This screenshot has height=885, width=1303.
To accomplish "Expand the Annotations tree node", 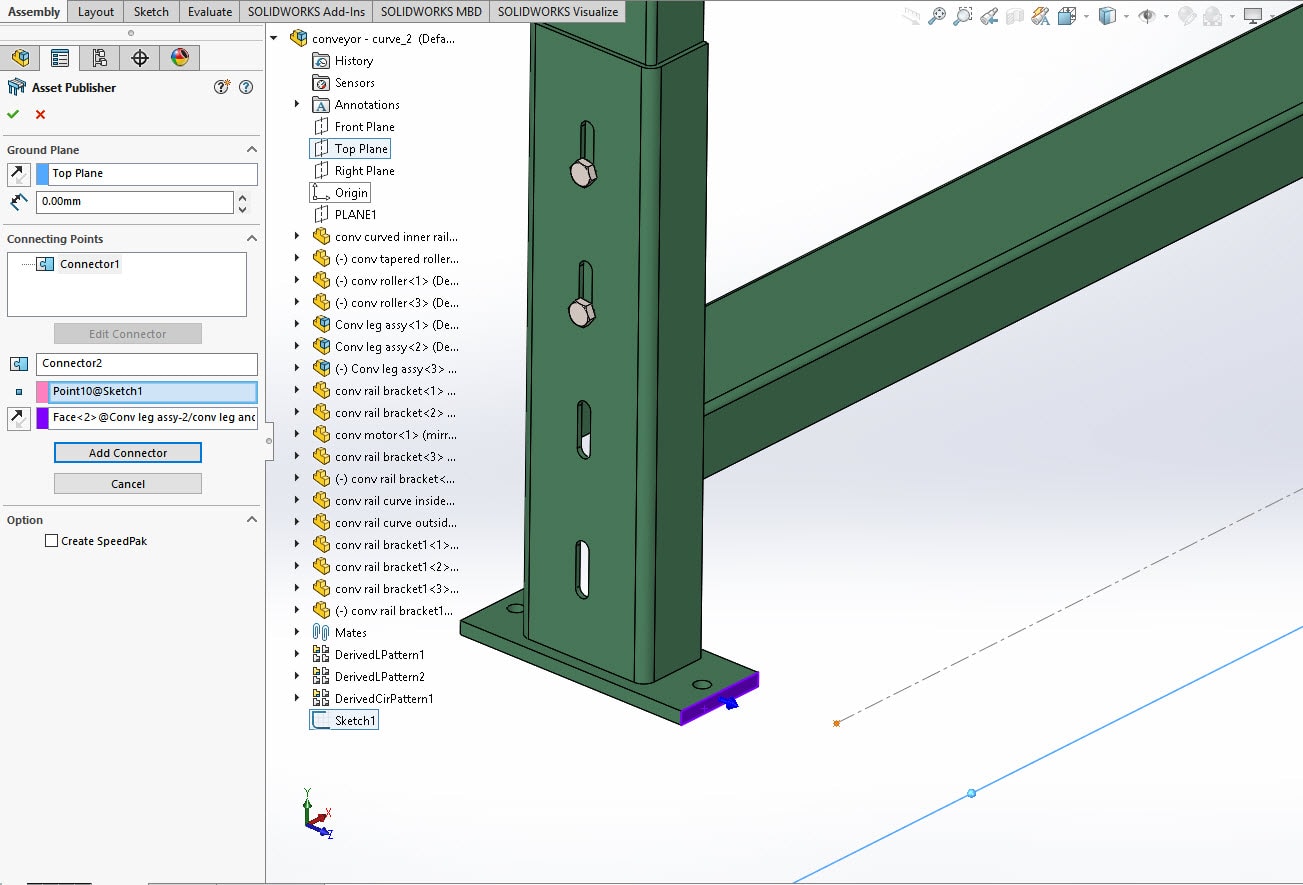I will (297, 104).
